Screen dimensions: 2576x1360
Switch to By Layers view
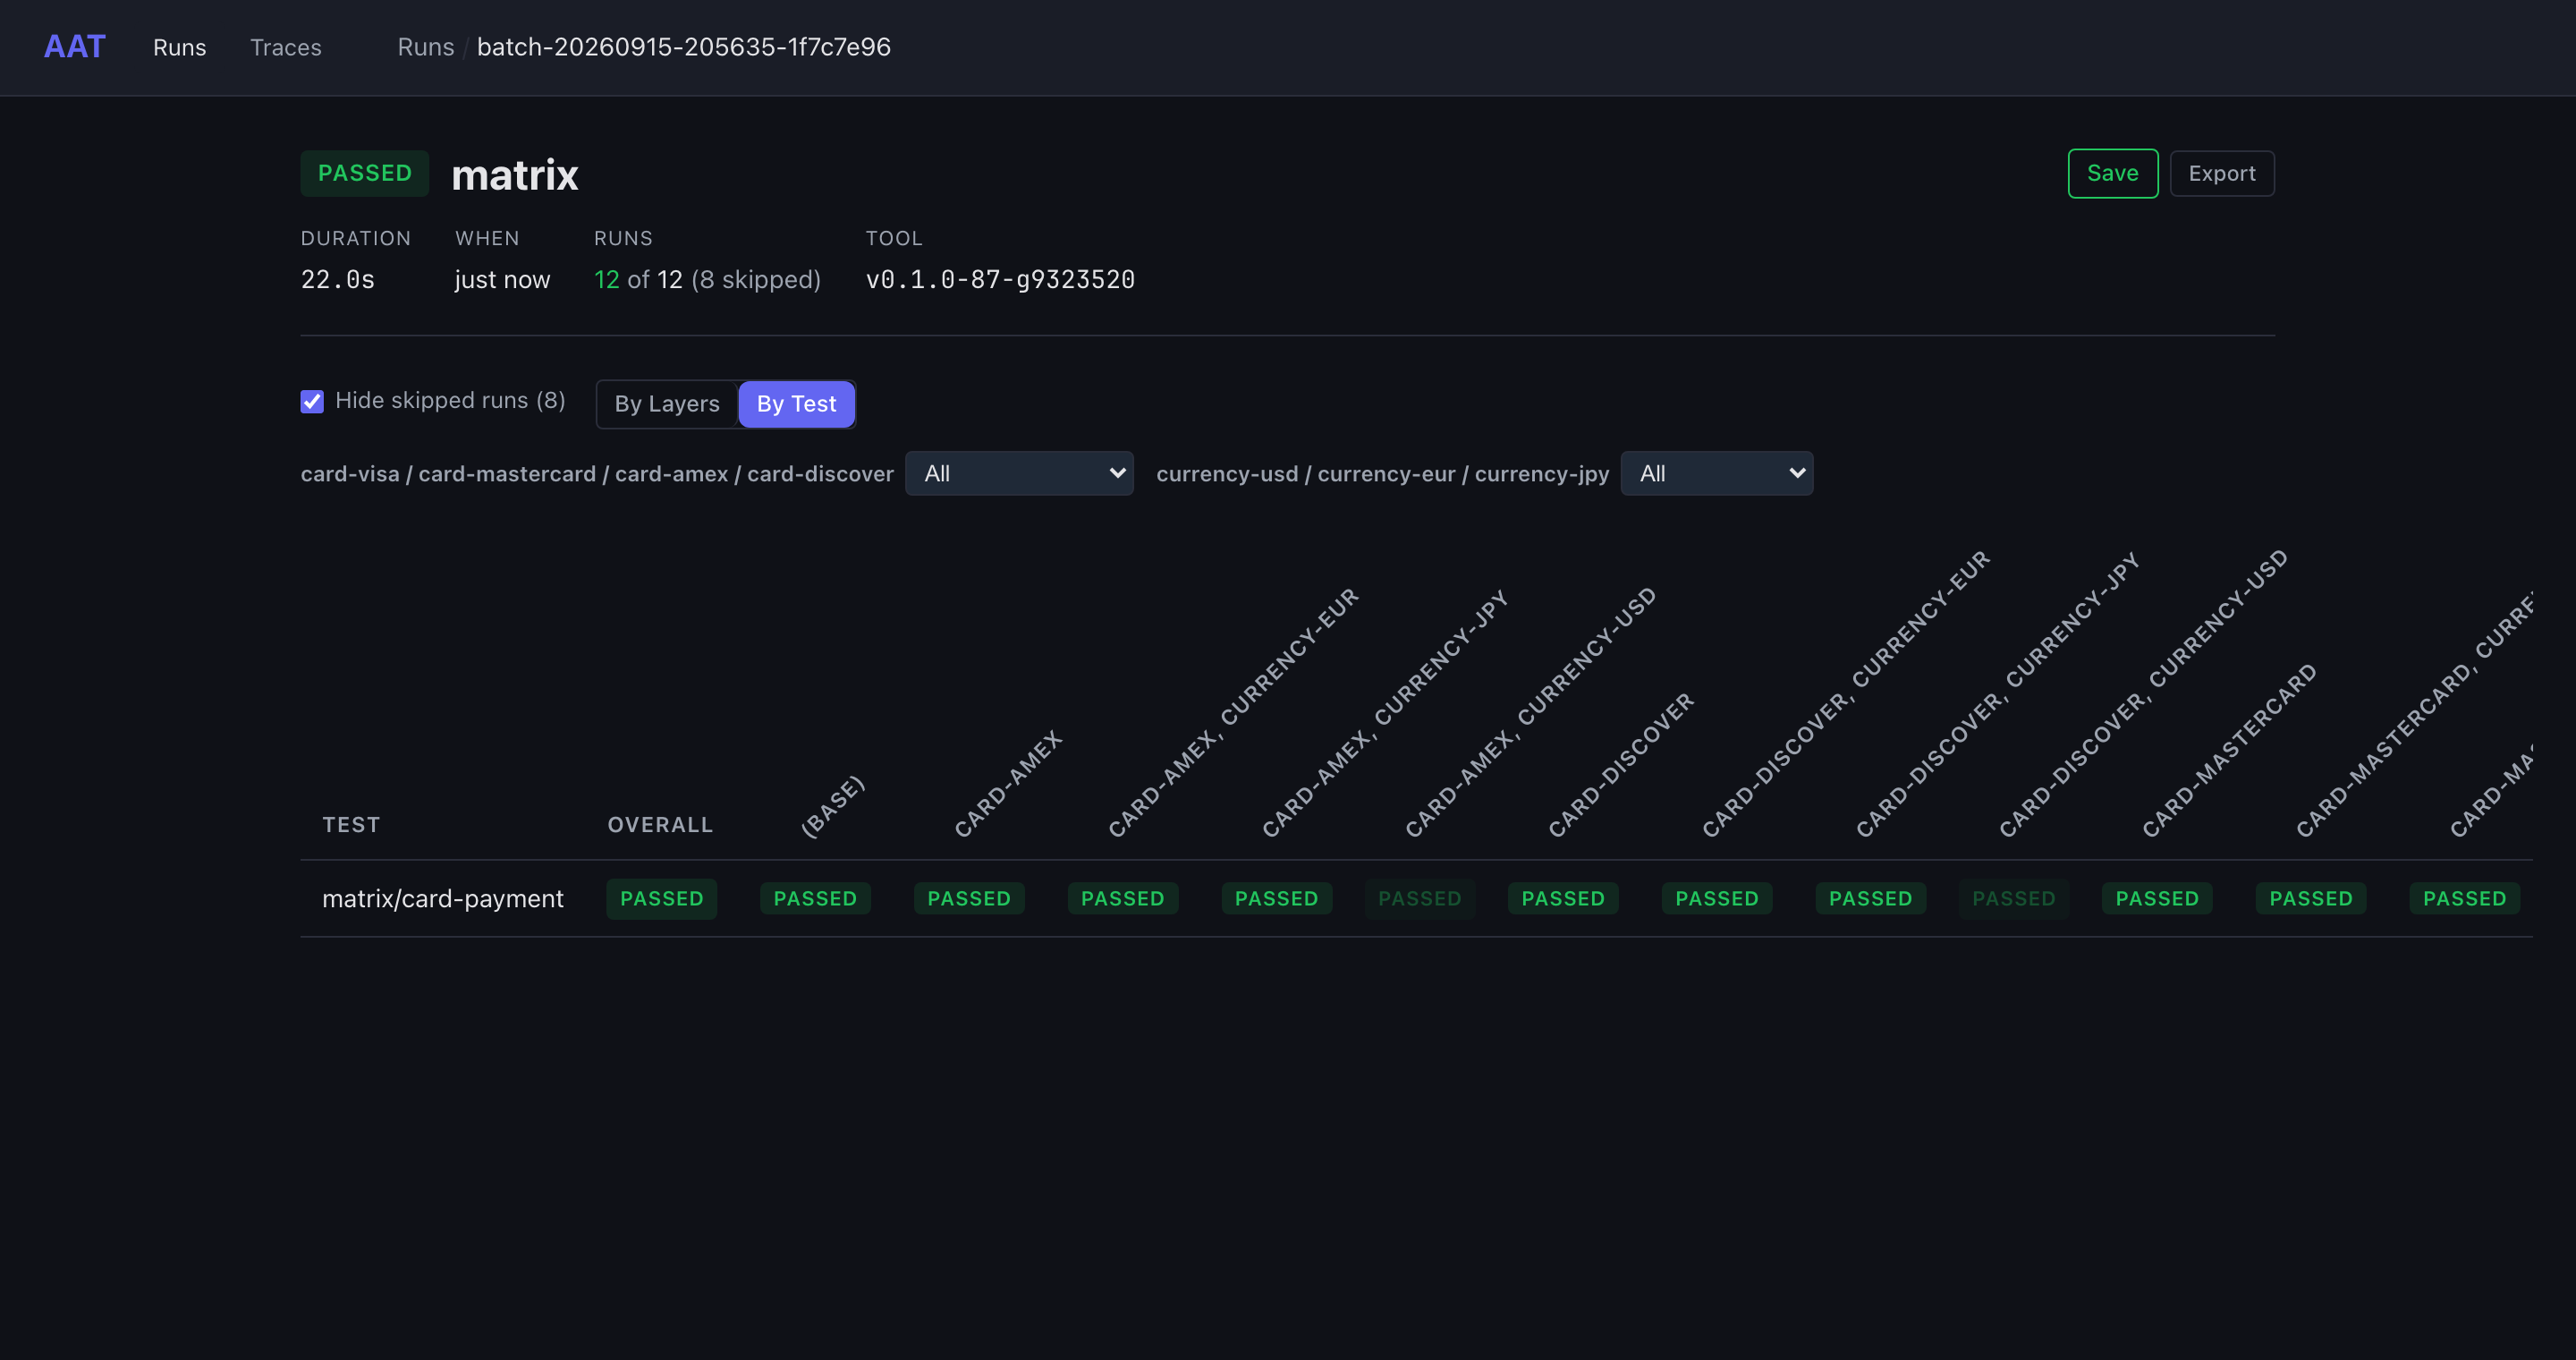(x=667, y=404)
